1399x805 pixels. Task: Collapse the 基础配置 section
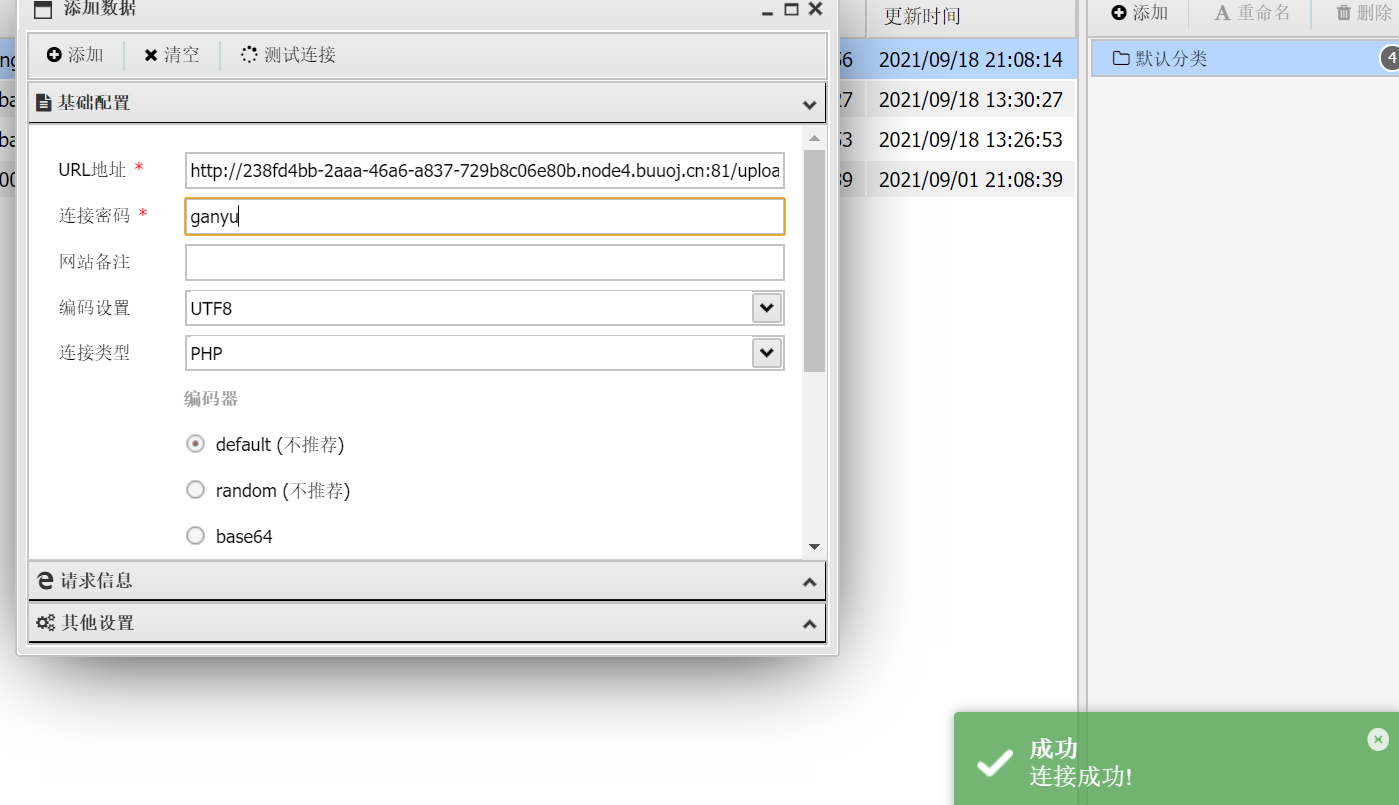pos(809,103)
